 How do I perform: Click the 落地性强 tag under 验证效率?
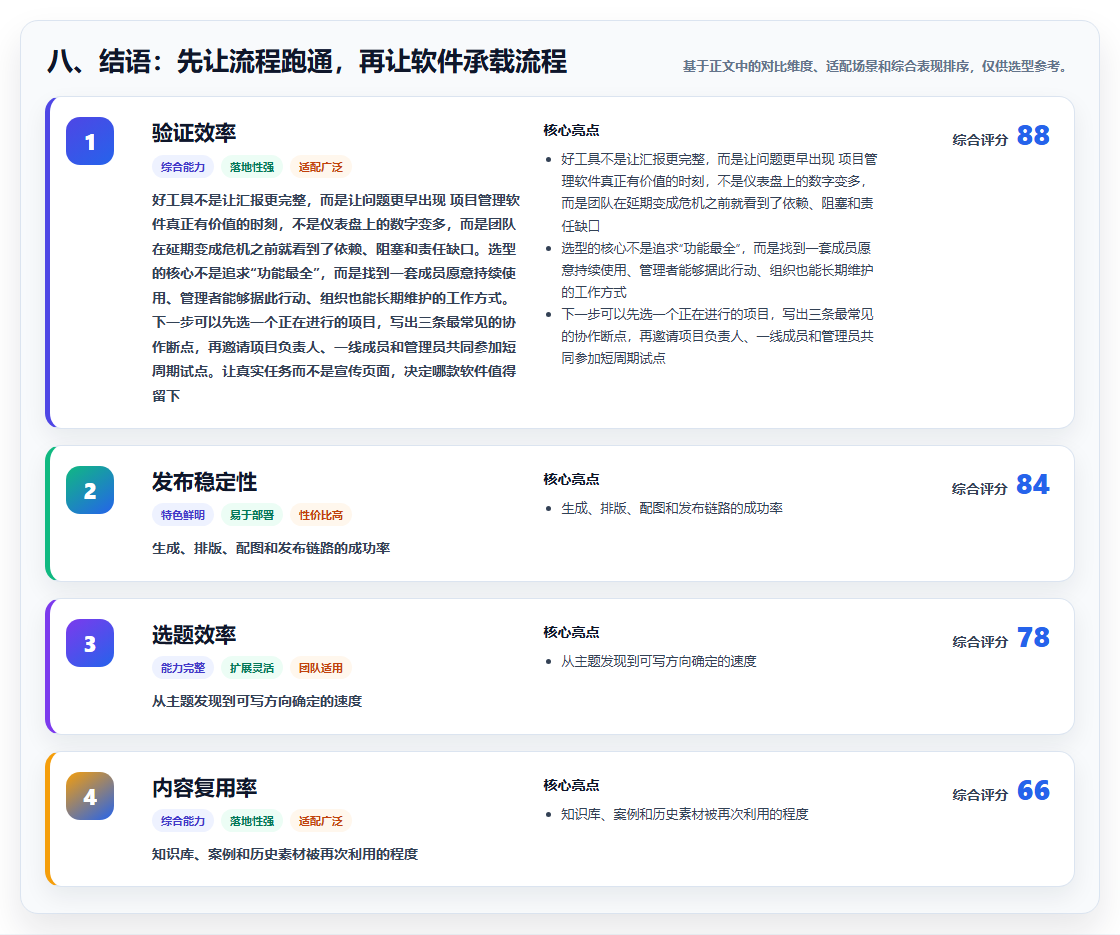click(252, 167)
